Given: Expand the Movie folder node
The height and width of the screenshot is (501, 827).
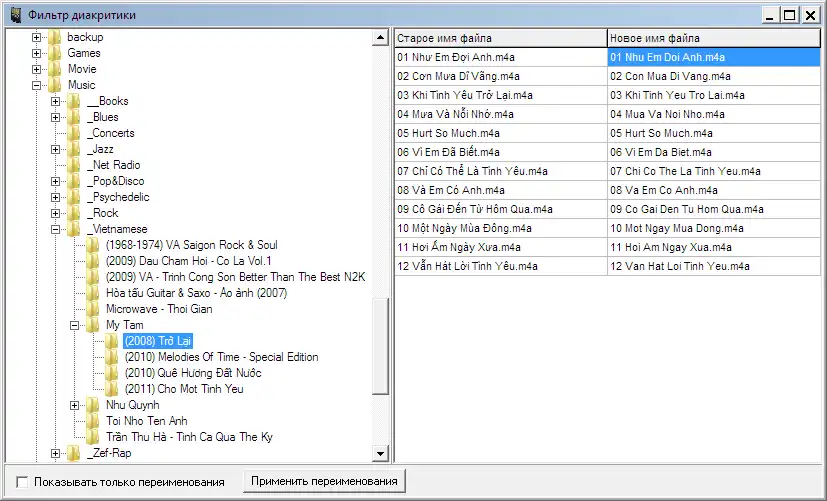Looking at the screenshot, I should (36, 69).
